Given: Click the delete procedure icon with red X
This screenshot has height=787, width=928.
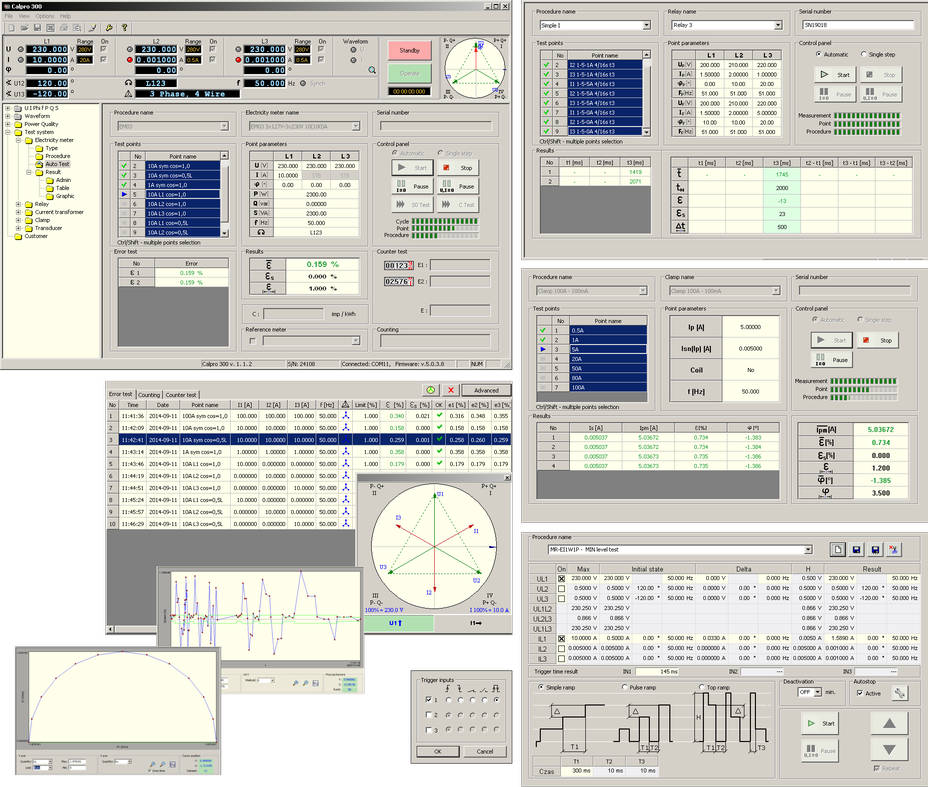Looking at the screenshot, I should coord(894,550).
